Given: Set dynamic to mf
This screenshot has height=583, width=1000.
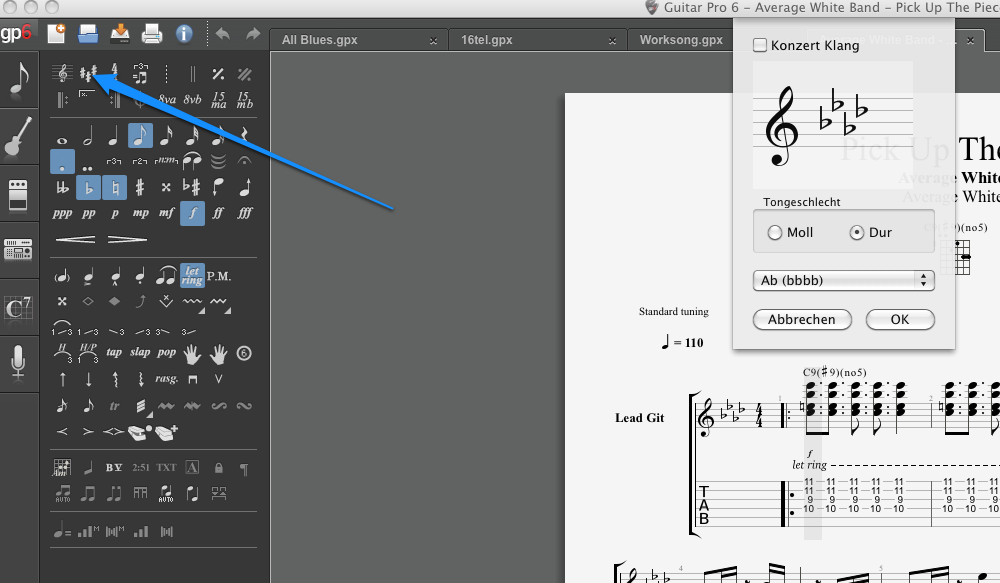Looking at the screenshot, I should (166, 214).
